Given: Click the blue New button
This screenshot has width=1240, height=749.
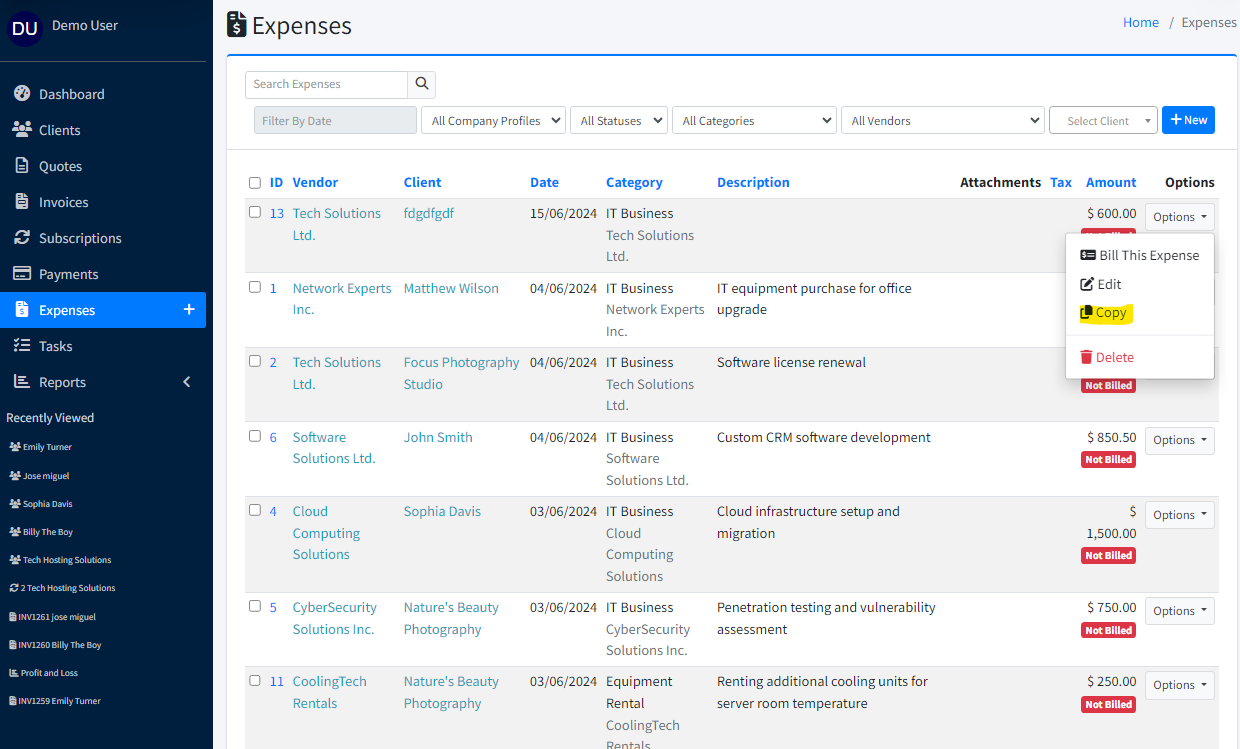Looking at the screenshot, I should tap(1188, 120).
